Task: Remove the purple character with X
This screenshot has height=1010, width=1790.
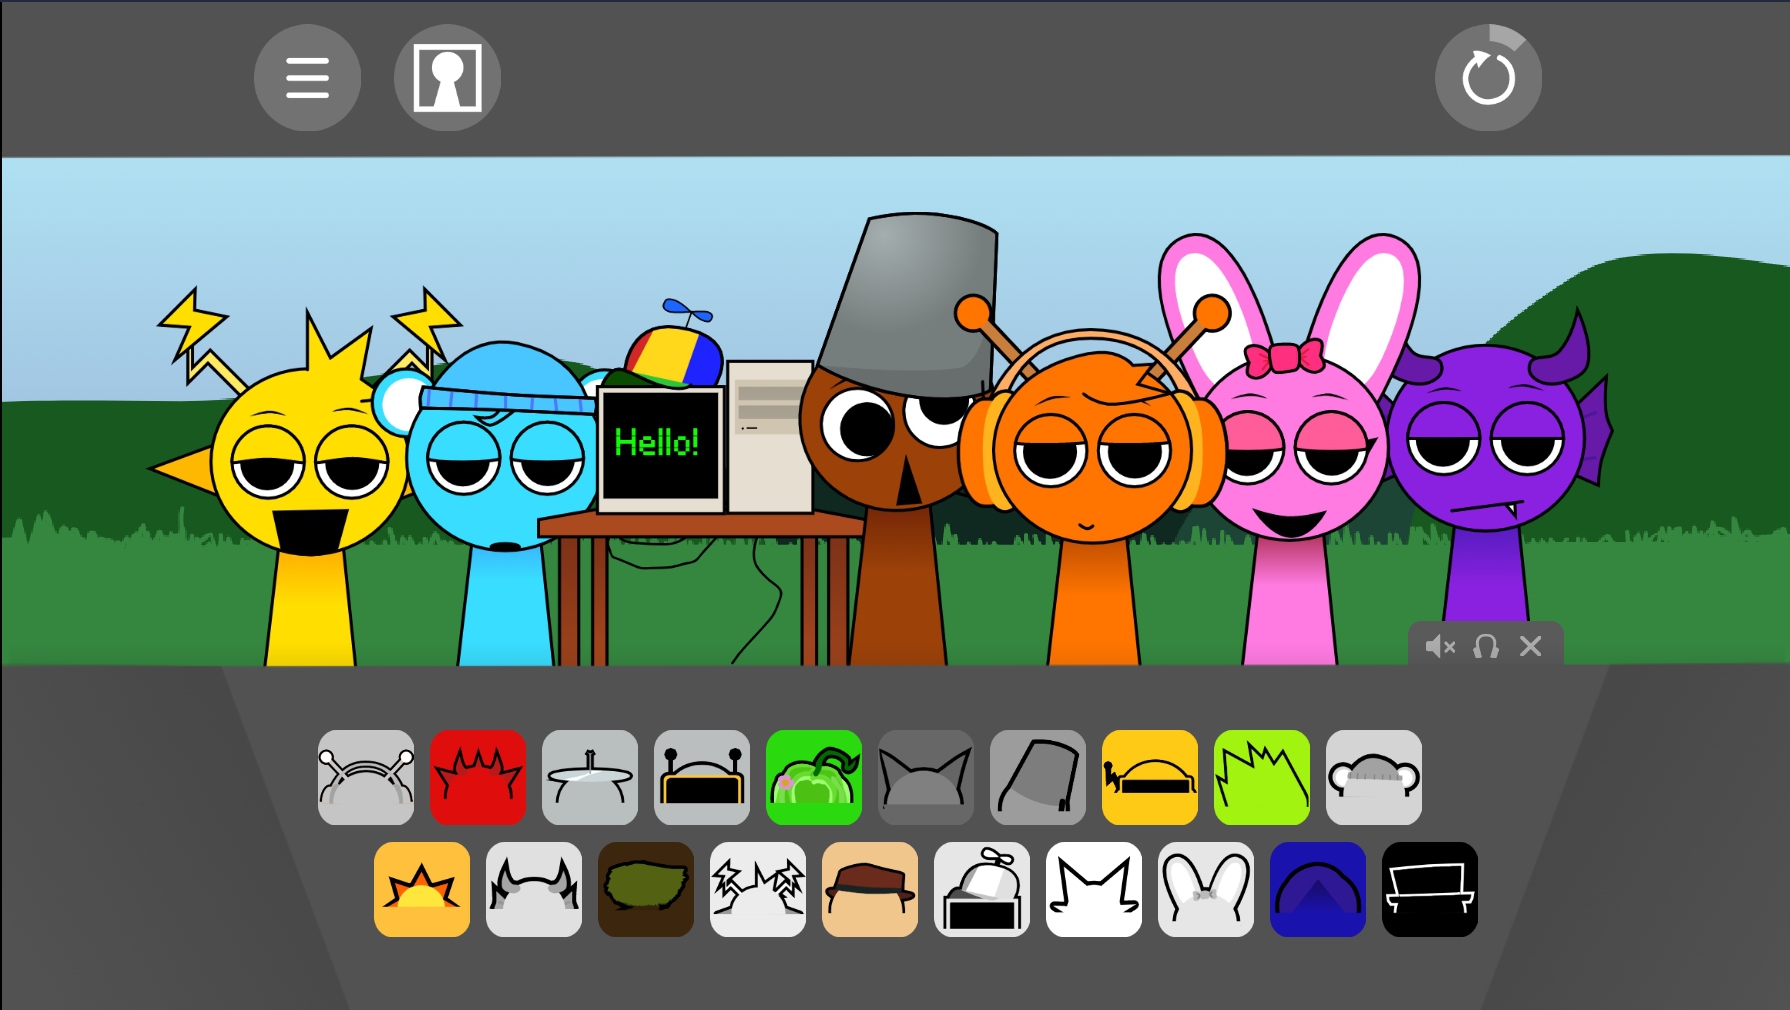Action: coord(1530,647)
